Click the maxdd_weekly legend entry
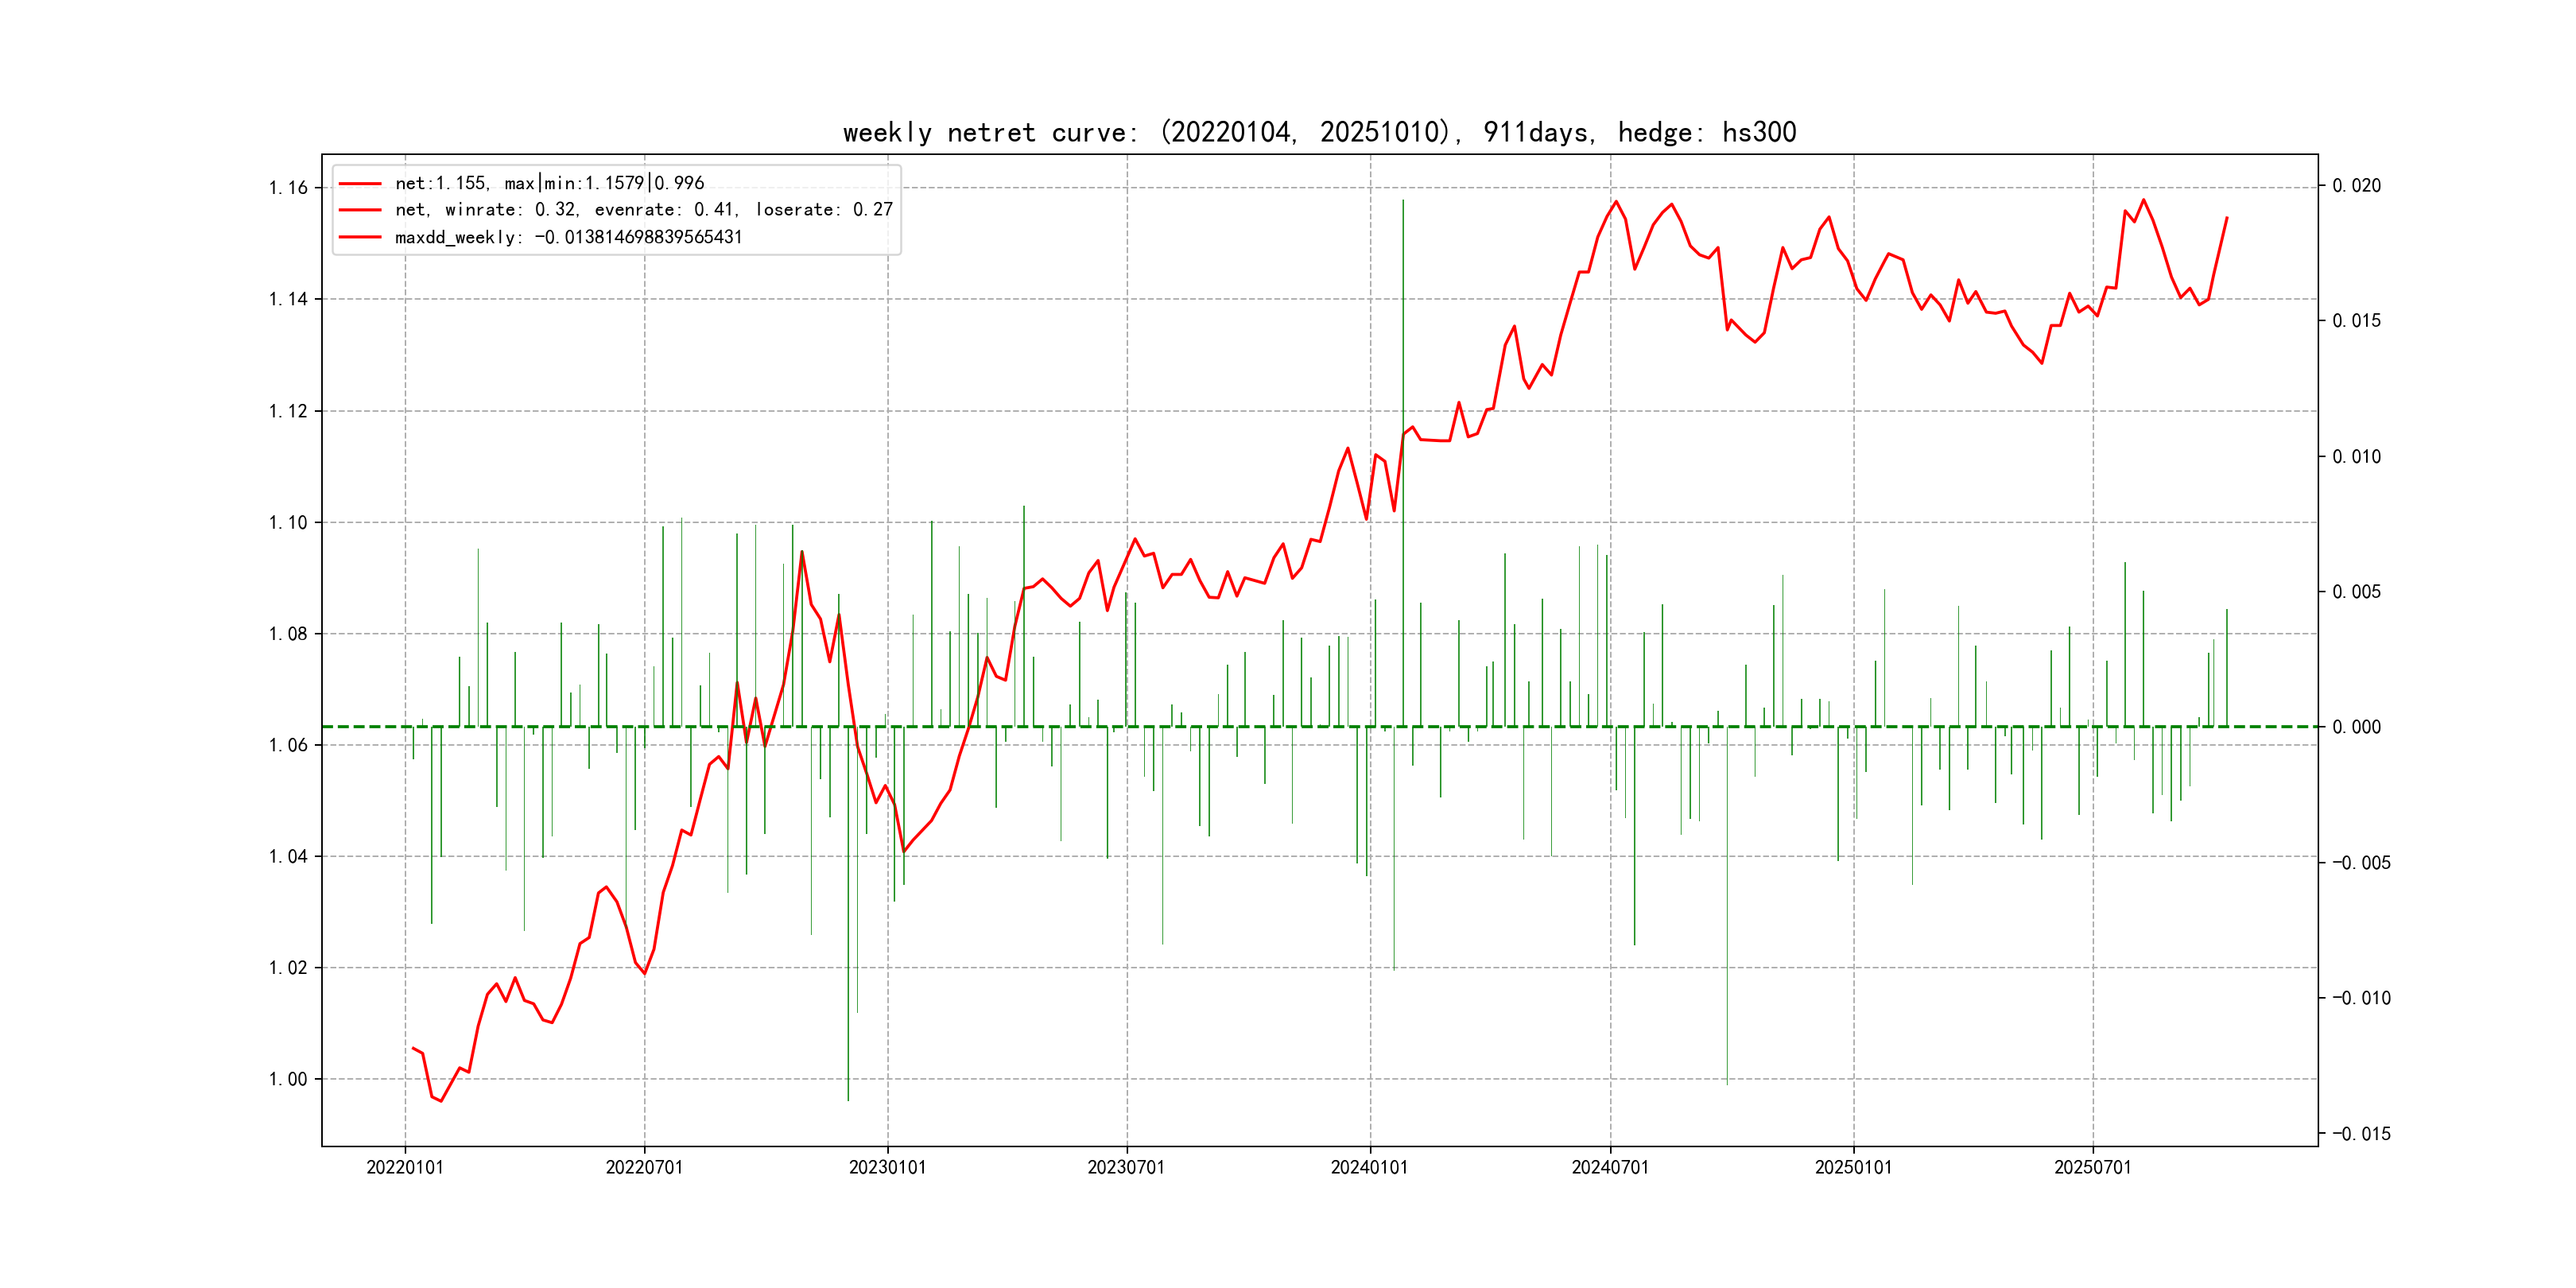2576x1288 pixels. coord(568,237)
